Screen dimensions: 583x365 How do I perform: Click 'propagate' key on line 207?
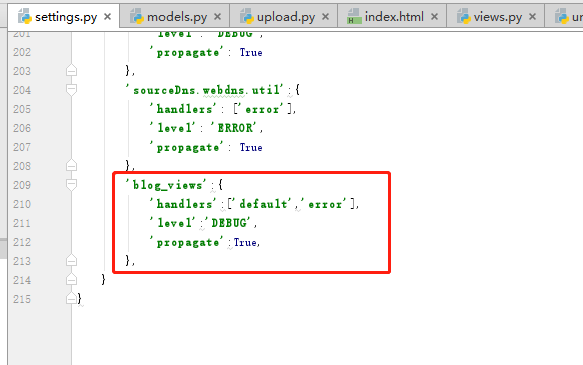[x=186, y=148]
